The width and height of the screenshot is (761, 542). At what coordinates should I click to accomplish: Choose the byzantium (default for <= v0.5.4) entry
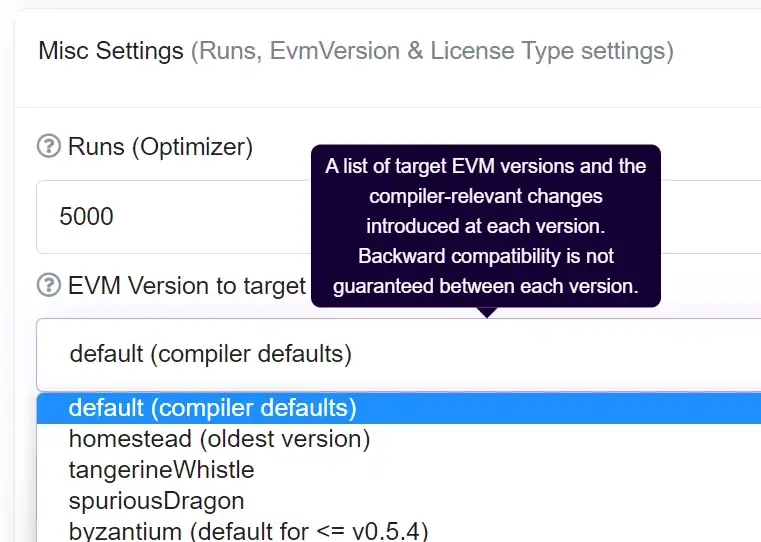[x=248, y=531]
